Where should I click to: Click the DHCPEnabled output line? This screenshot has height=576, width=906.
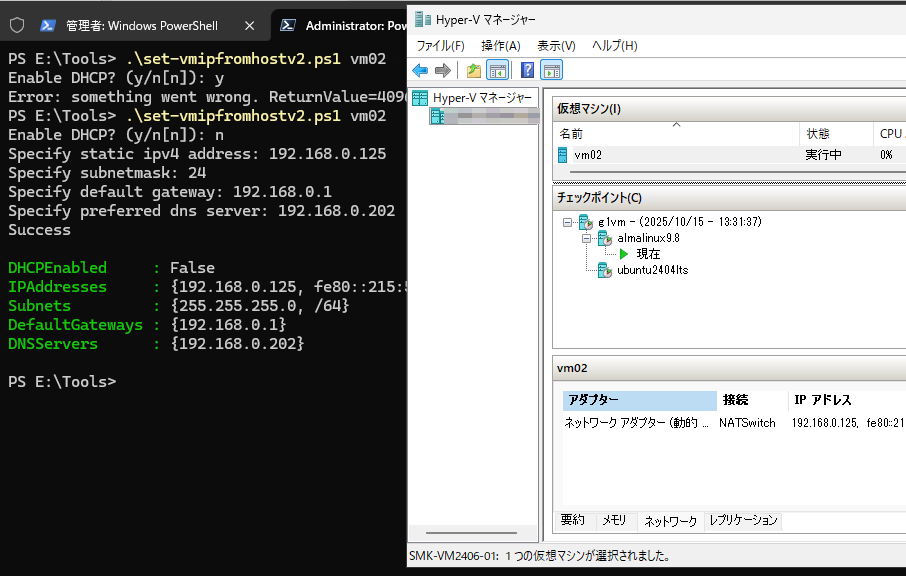tap(112, 268)
